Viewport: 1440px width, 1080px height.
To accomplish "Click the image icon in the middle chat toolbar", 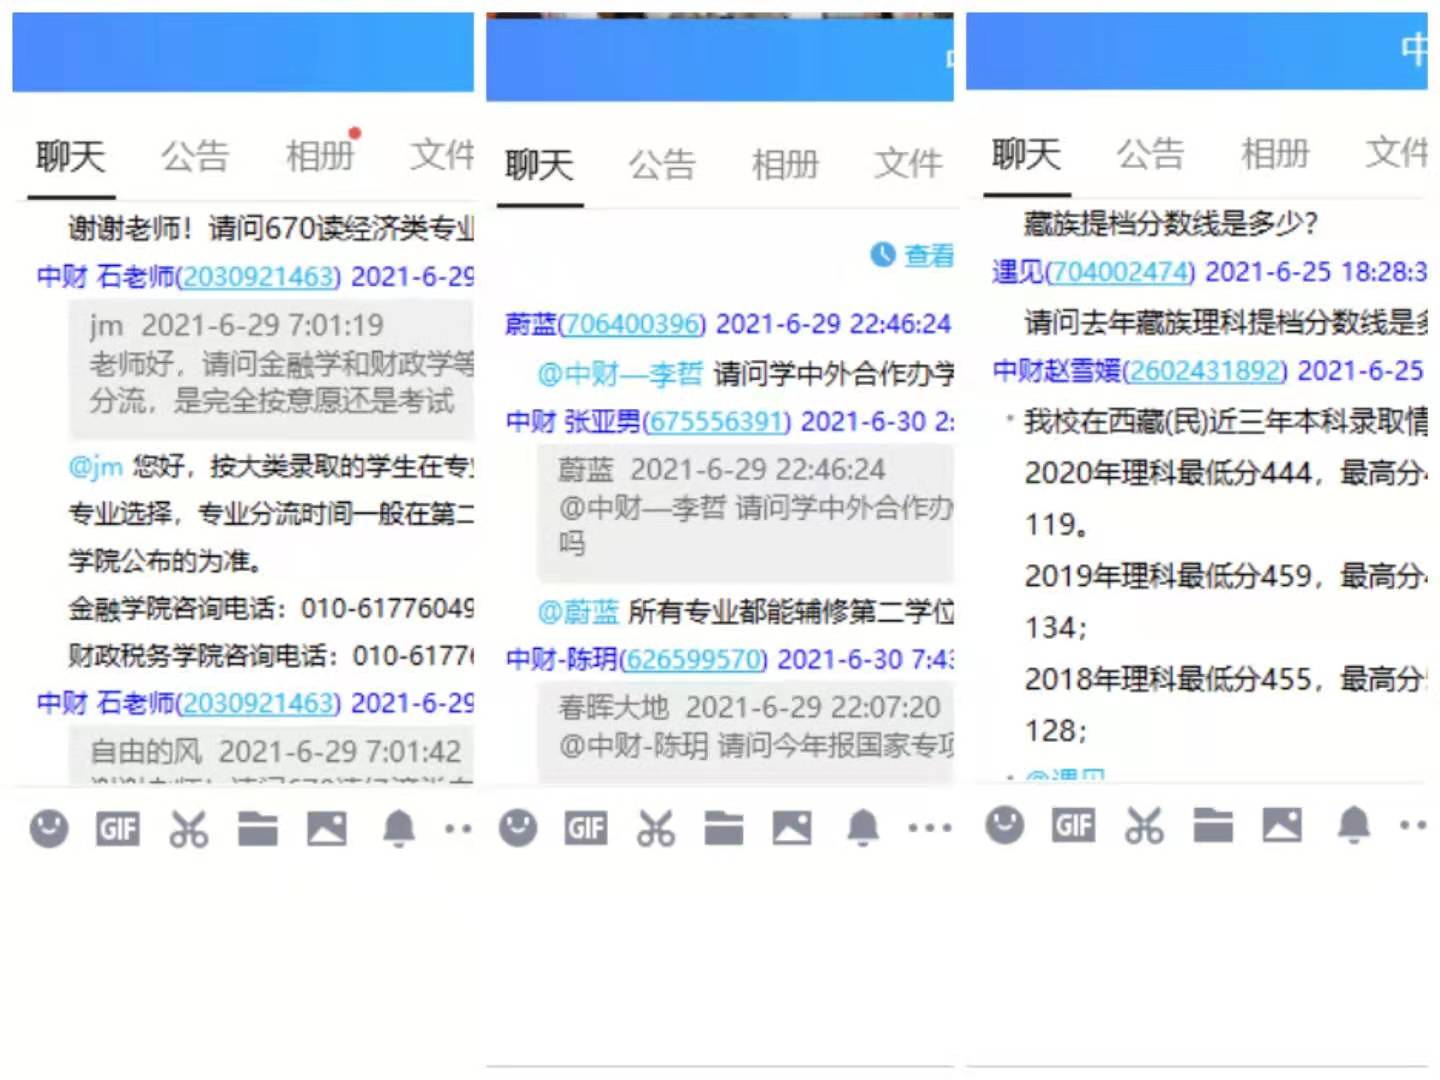I will [791, 828].
